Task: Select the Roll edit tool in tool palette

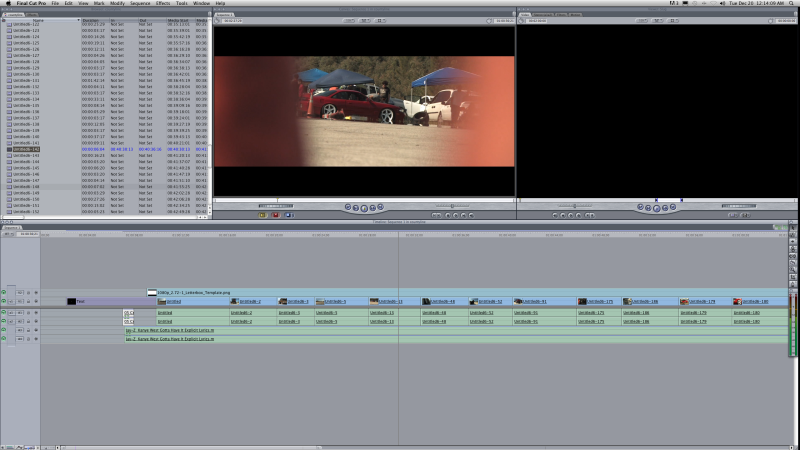Action: 792,249
